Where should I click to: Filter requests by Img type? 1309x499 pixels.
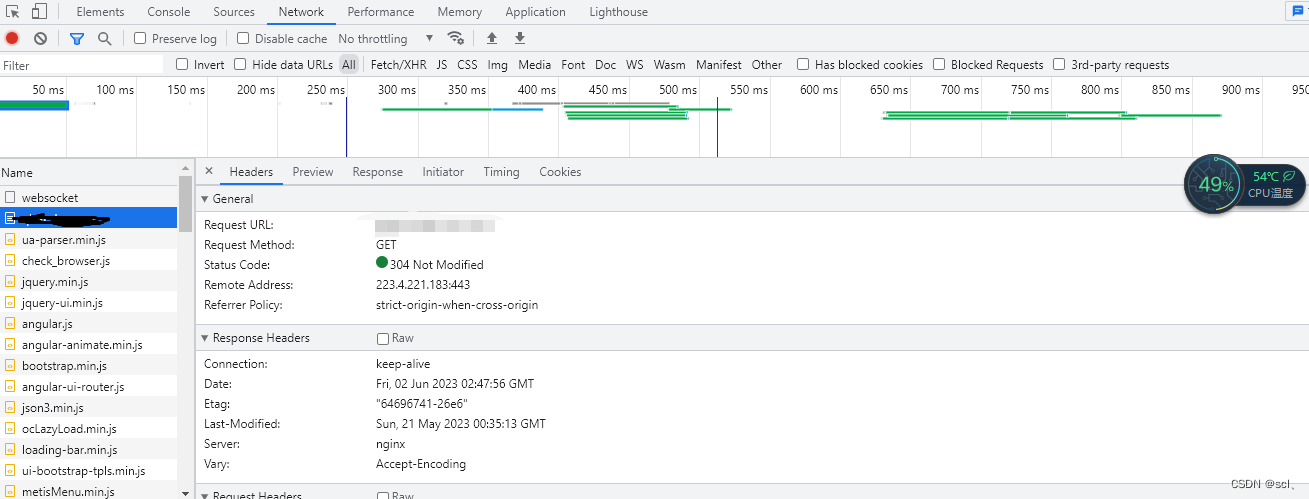[x=497, y=64]
